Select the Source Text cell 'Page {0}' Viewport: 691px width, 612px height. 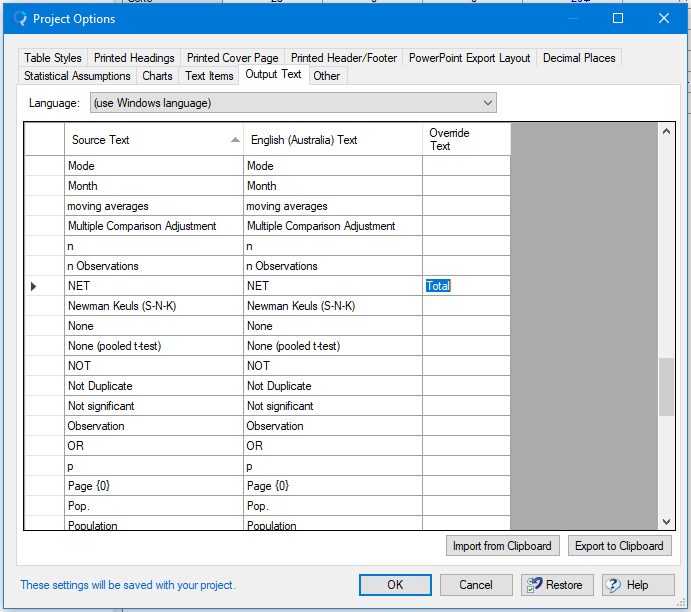tap(154, 486)
